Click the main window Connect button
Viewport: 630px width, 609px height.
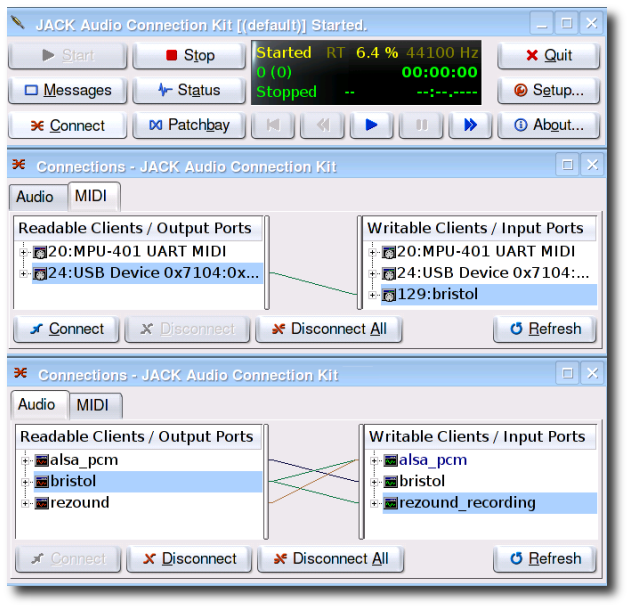[x=68, y=125]
